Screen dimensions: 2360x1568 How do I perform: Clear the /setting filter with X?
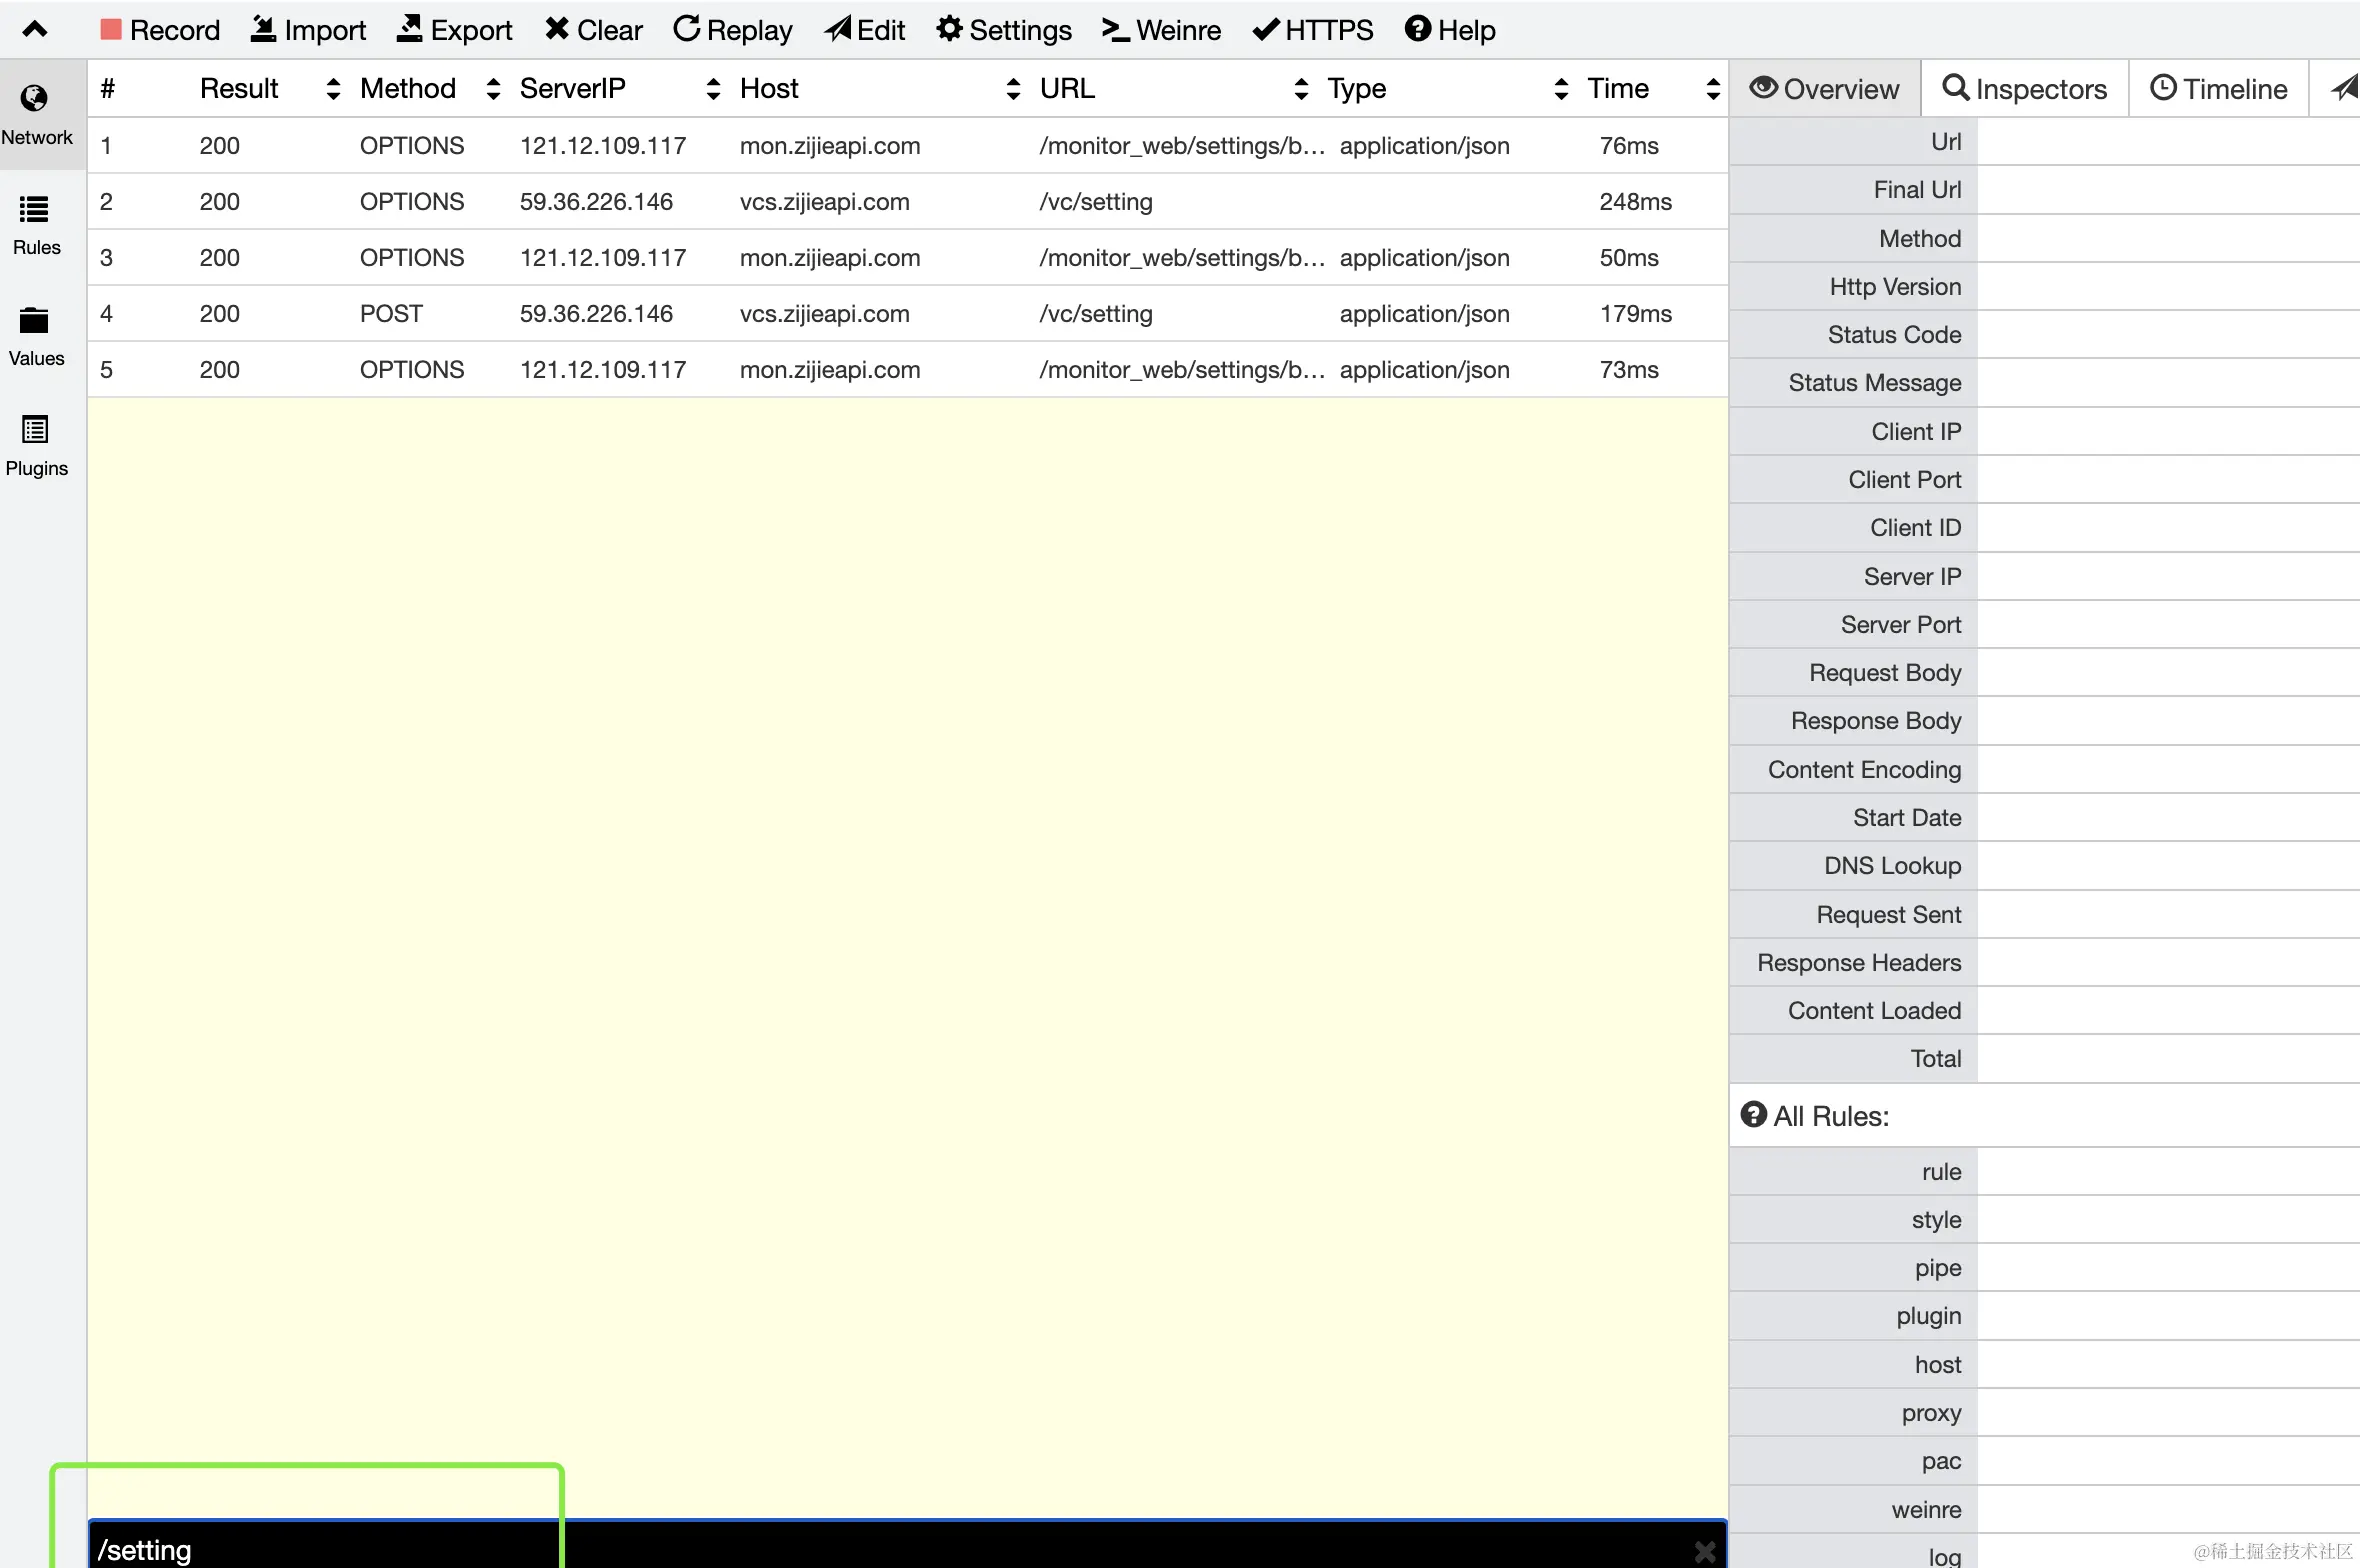[1705, 1551]
